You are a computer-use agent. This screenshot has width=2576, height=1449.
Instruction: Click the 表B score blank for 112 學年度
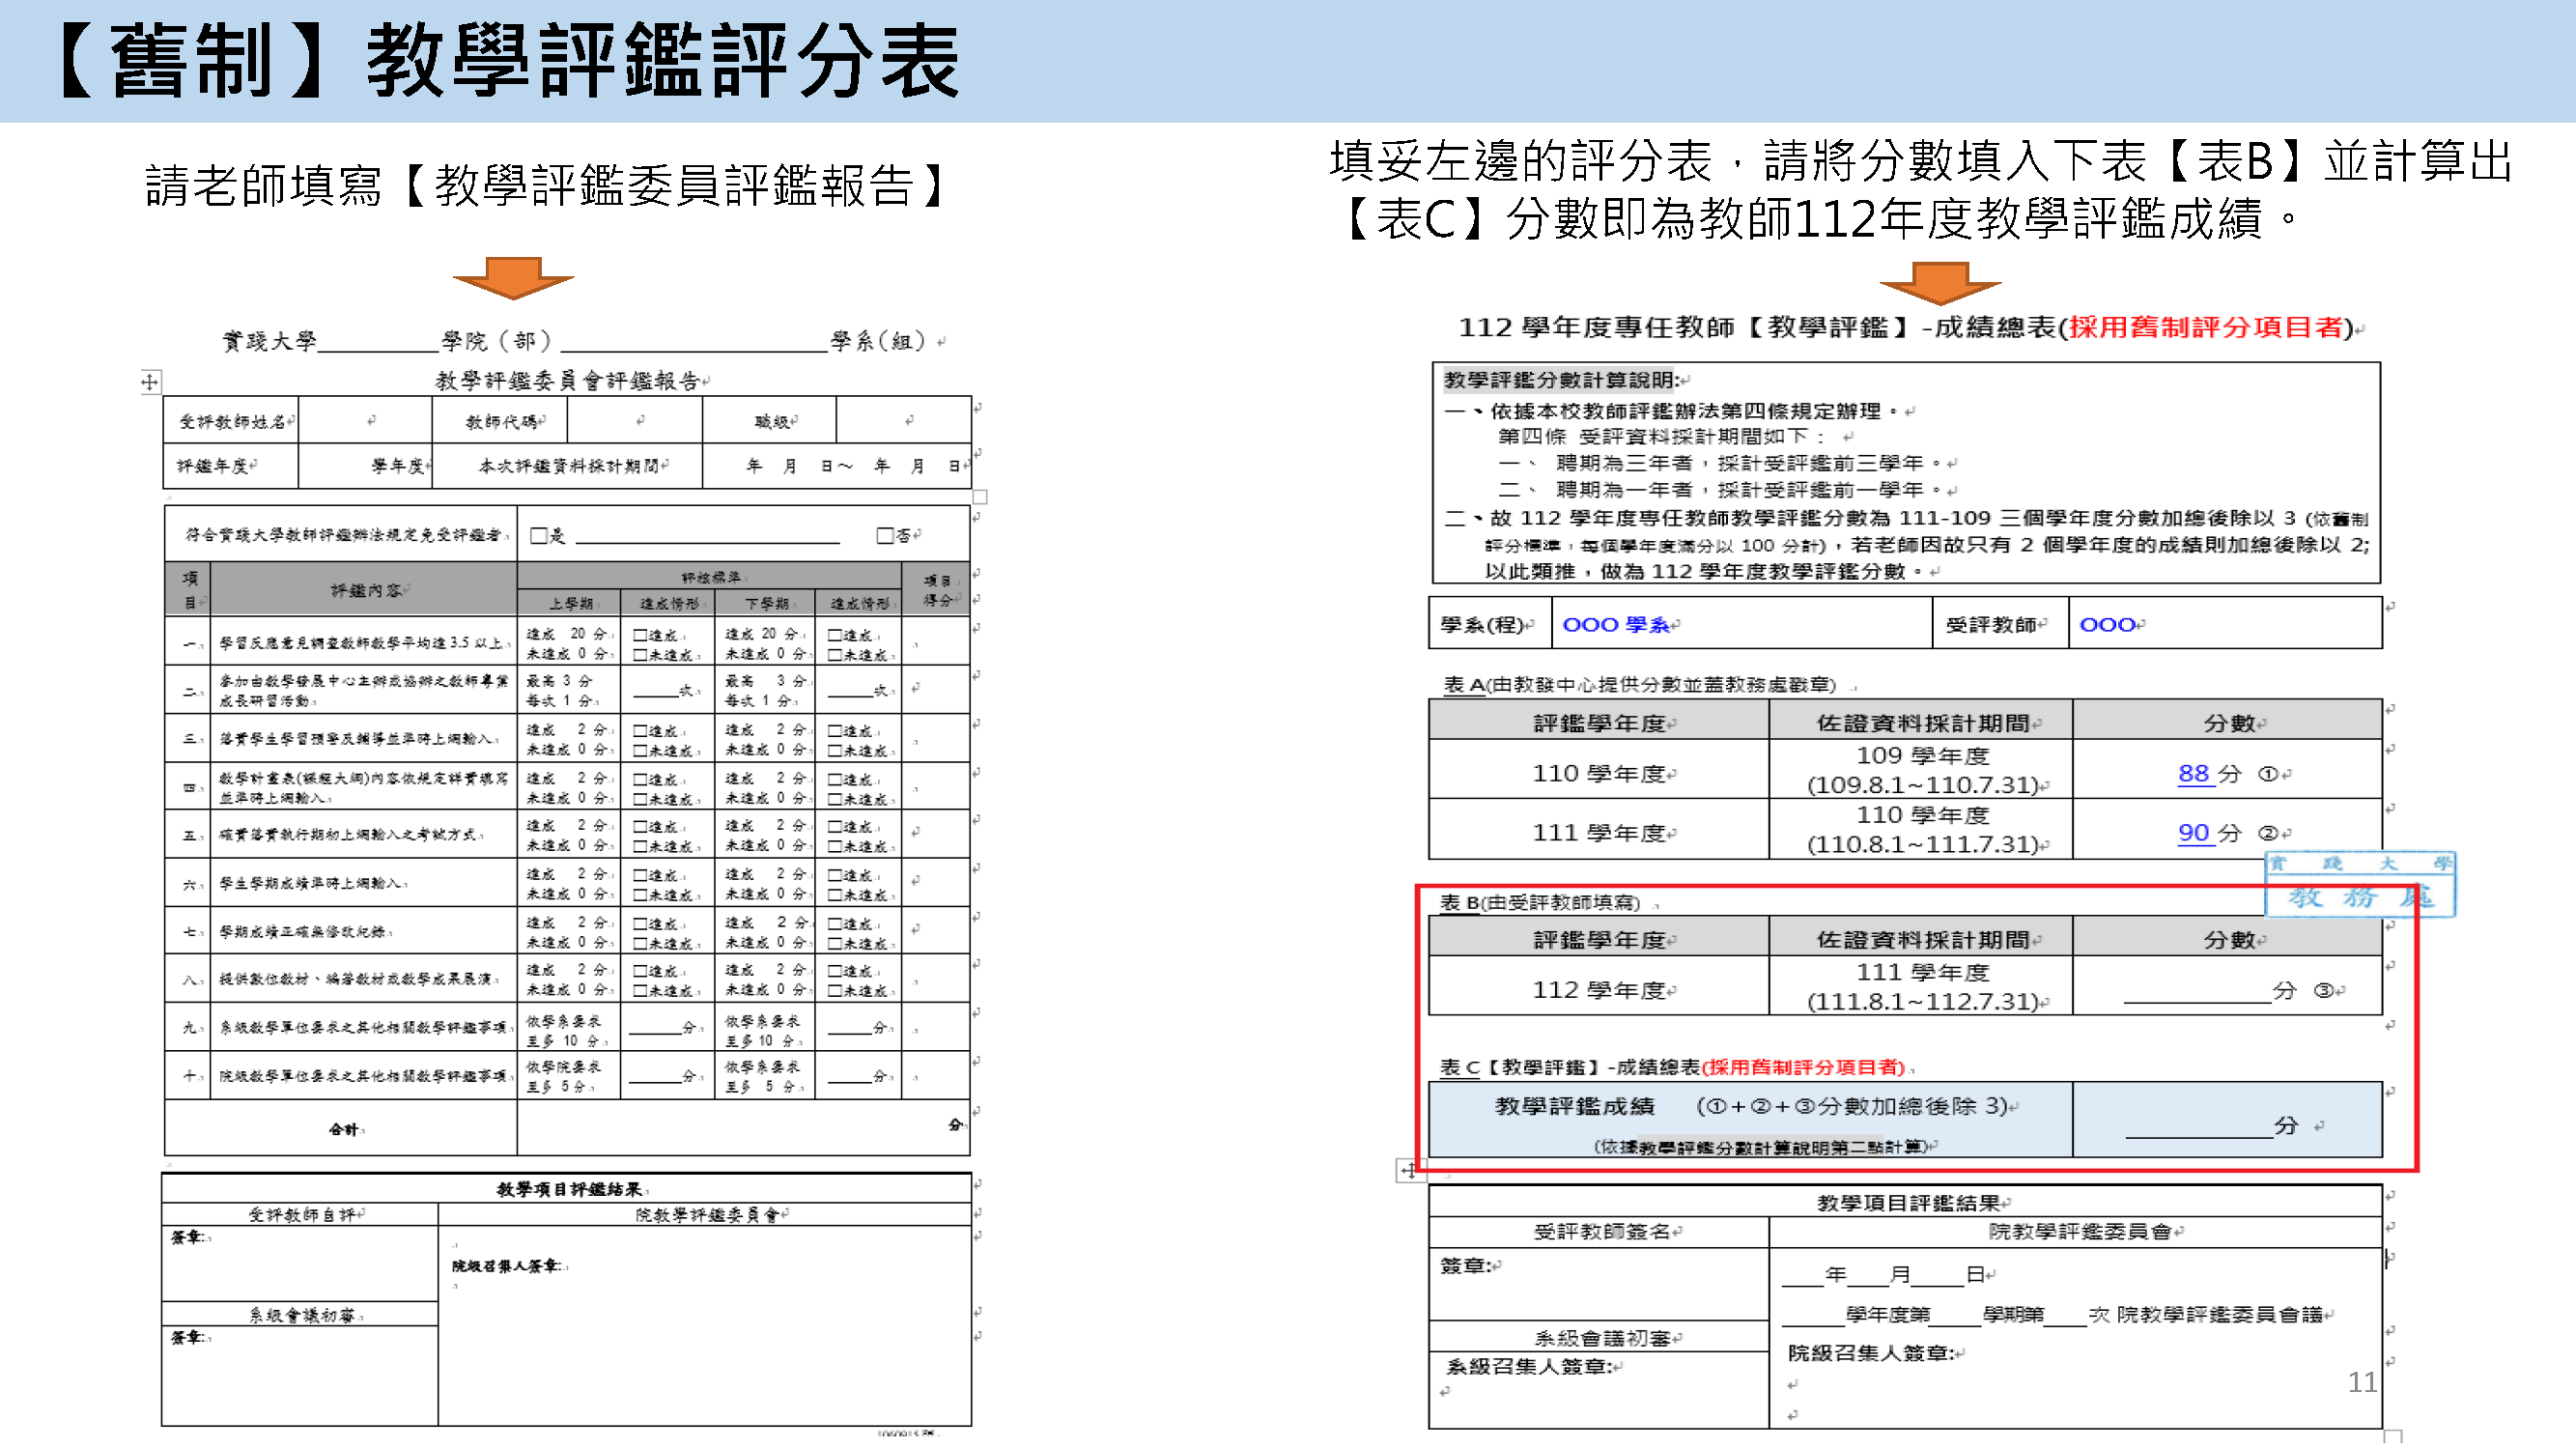[x=2197, y=992]
